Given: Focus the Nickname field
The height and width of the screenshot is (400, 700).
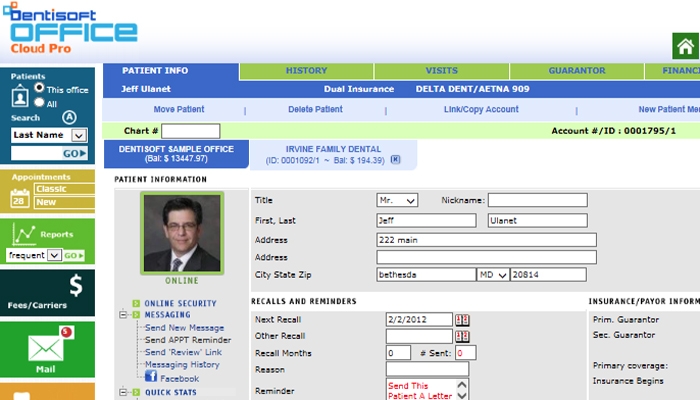Looking at the screenshot, I should [538, 200].
